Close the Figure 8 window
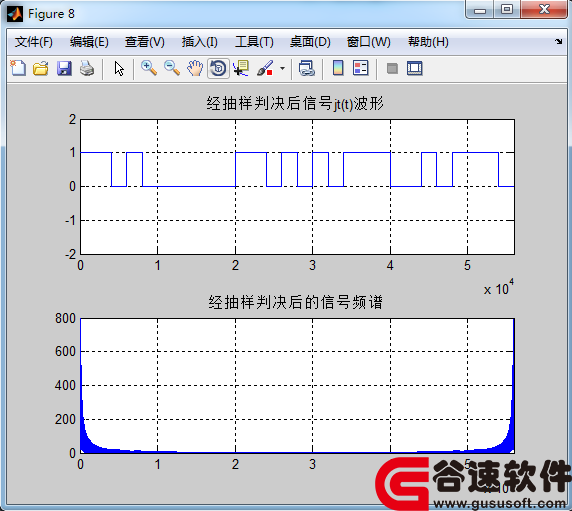Screen dimensions: 572x511 click(x=544, y=9)
